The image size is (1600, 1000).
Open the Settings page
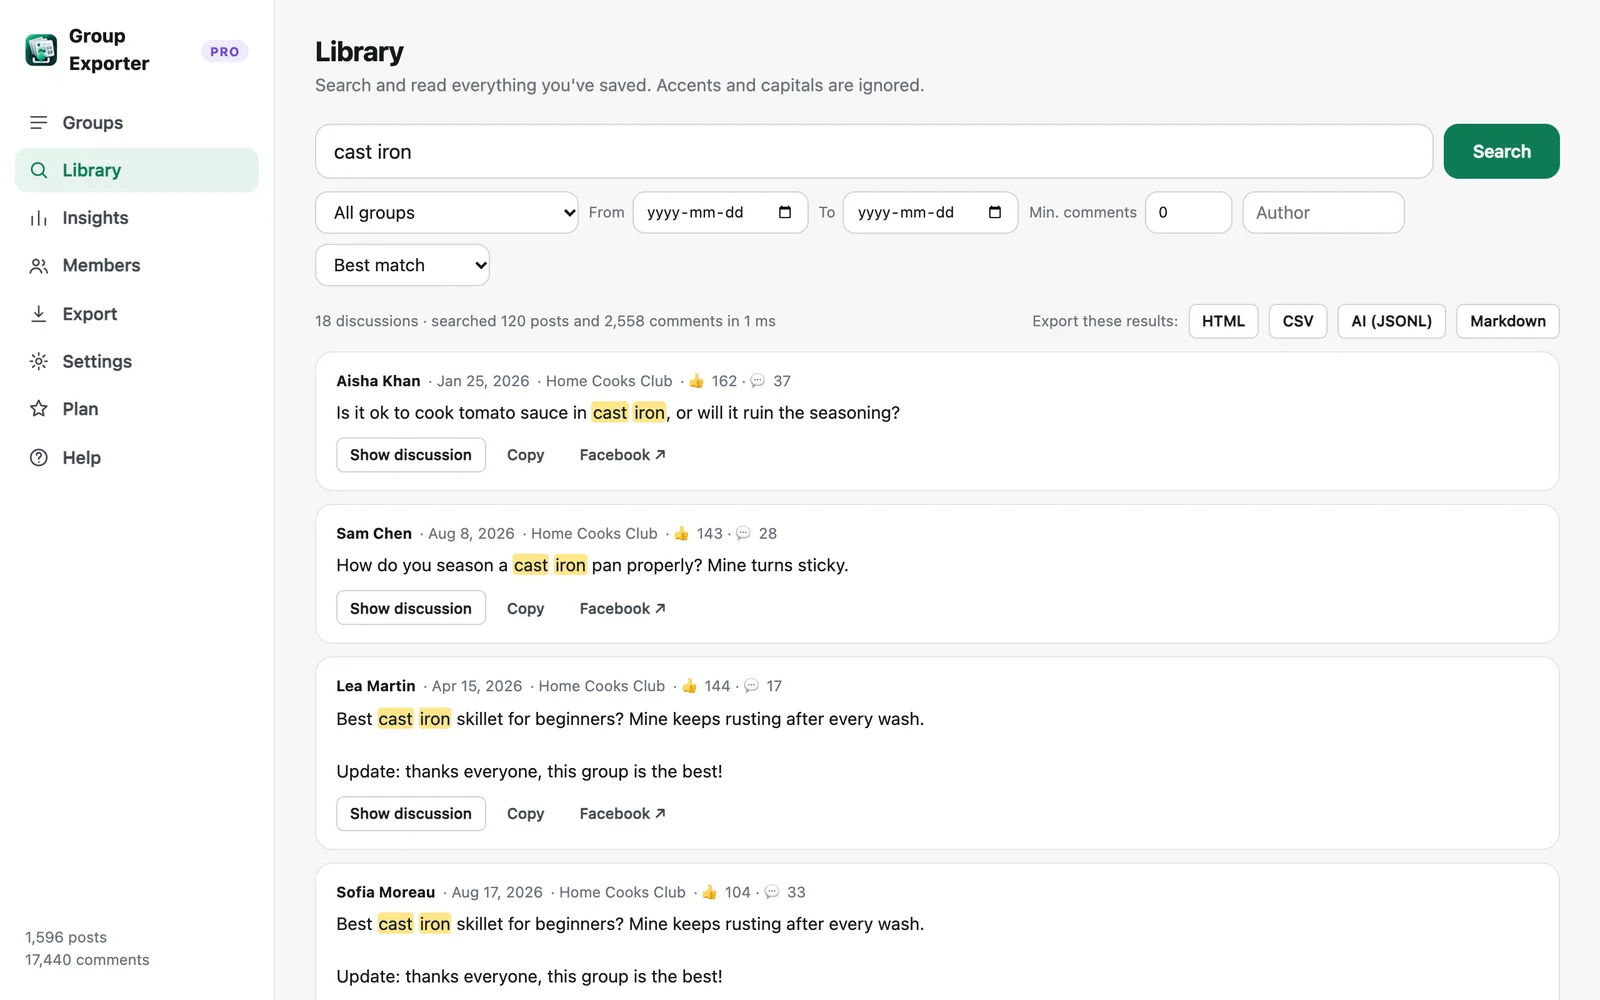[x=137, y=361]
